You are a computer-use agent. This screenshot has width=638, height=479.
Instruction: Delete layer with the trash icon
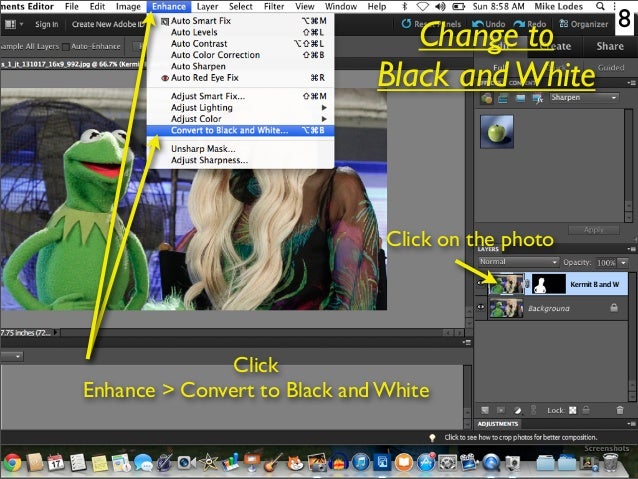point(620,410)
